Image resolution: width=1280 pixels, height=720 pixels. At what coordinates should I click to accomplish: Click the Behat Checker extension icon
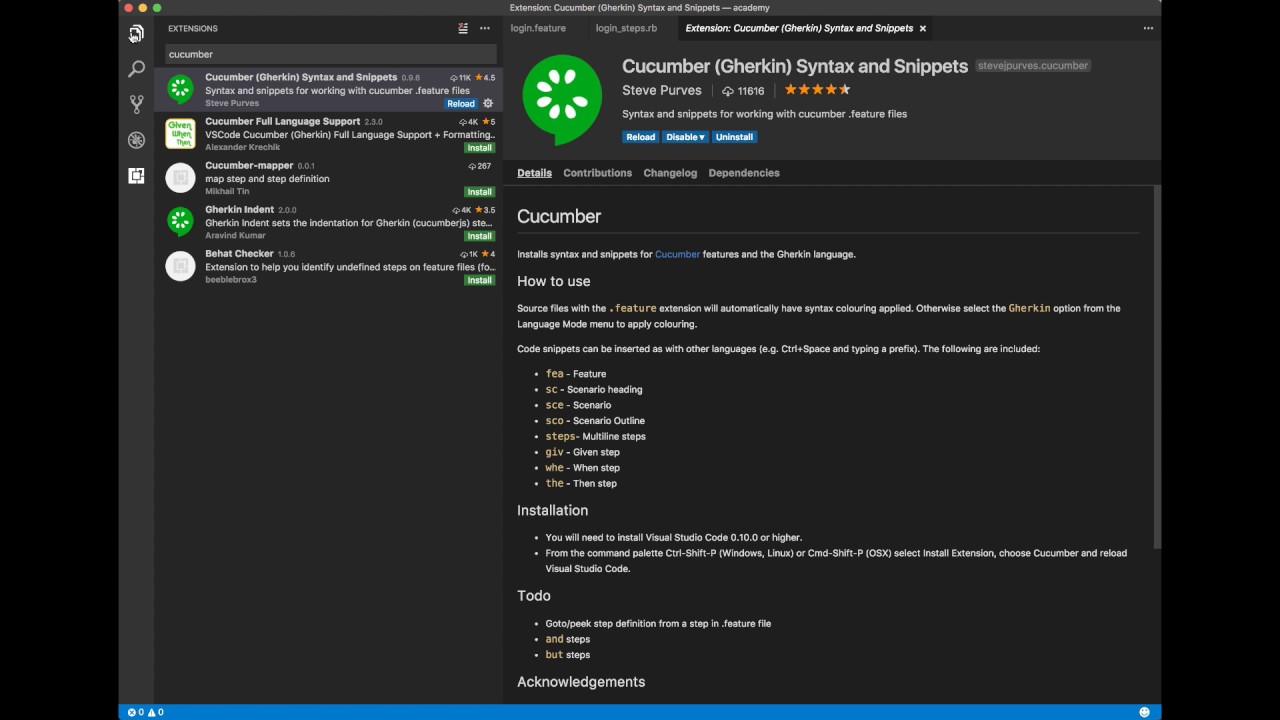coord(180,265)
